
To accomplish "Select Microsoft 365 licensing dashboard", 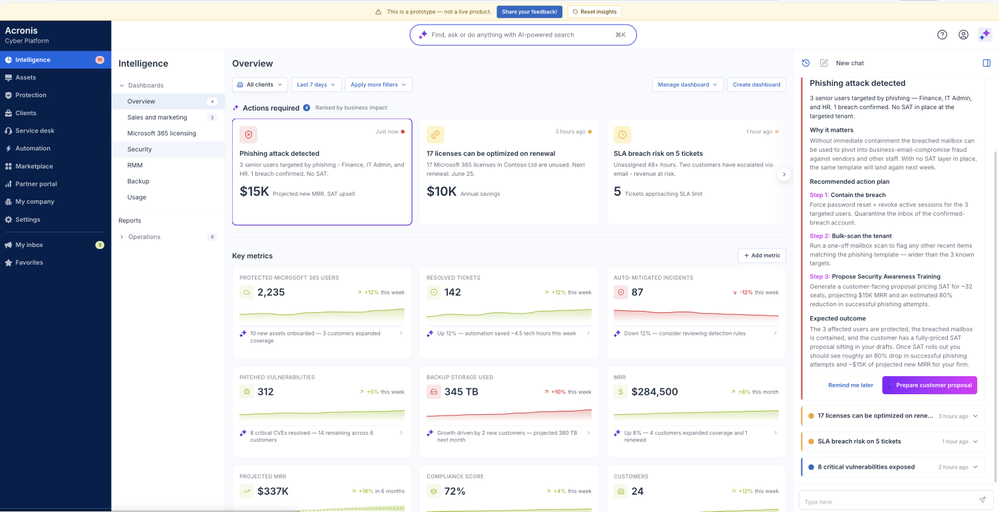I will click(x=168, y=133).
